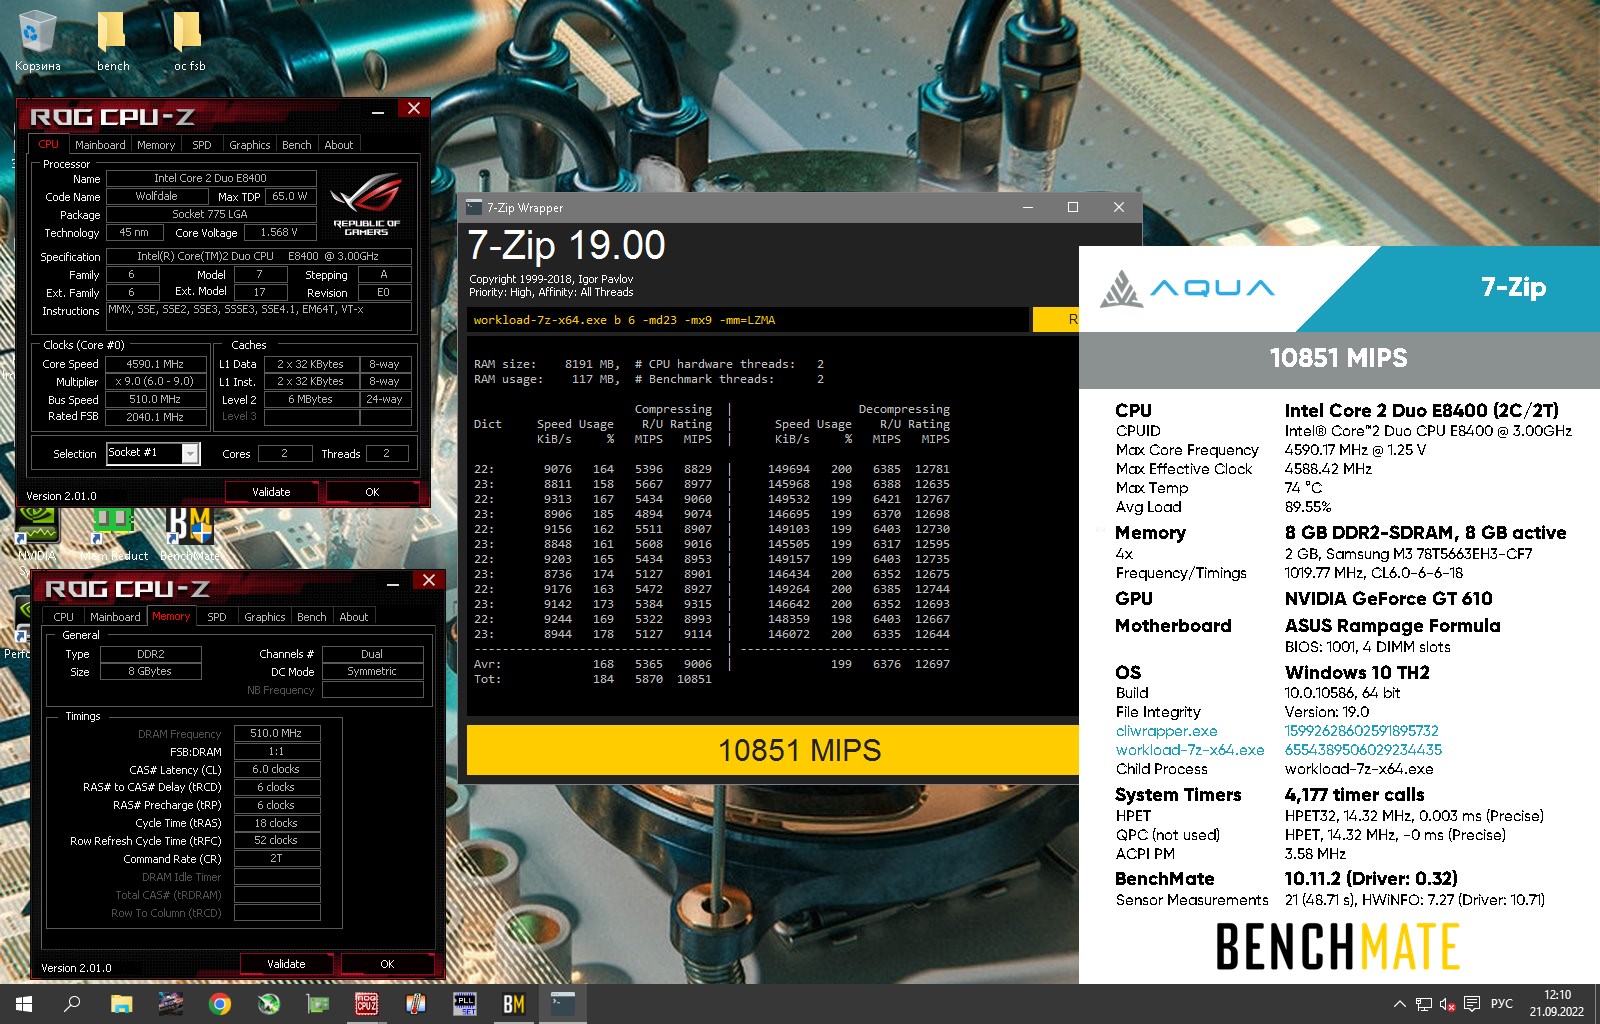Open Graphics tab in bottom CPU-Z window
1600x1024 pixels.
click(x=265, y=617)
